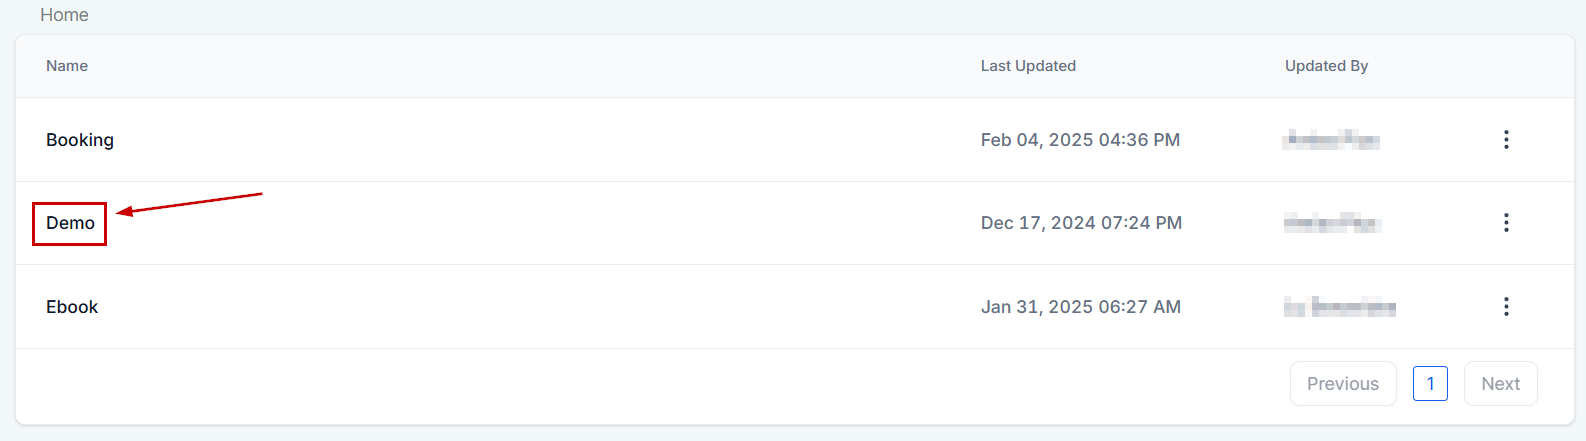Go to the Home breadcrumb
1586x441 pixels.
pos(64,15)
